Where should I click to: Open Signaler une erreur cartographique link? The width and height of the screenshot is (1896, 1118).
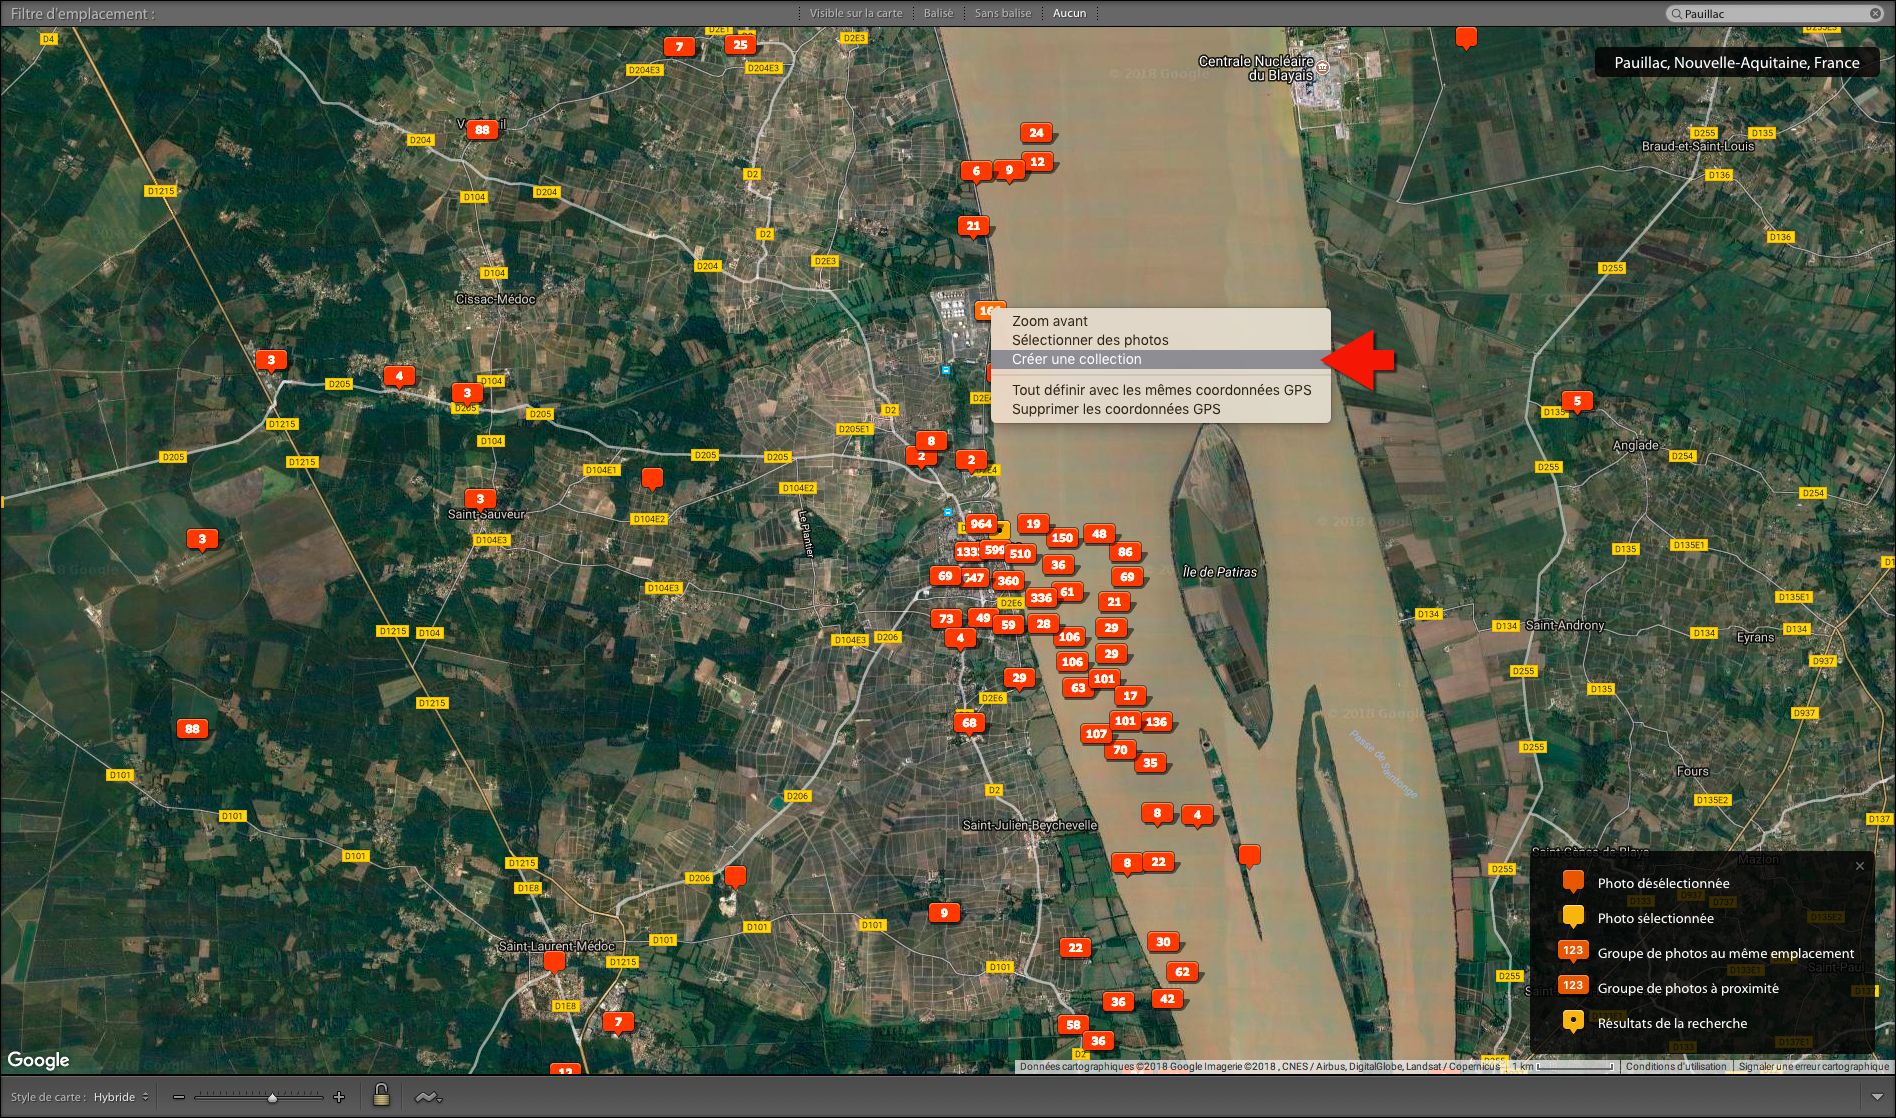[1813, 1066]
